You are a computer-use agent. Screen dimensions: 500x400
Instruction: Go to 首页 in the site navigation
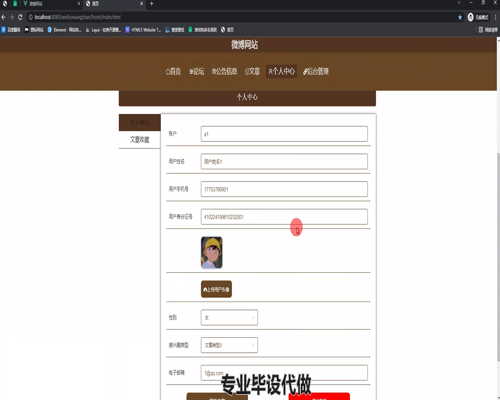(x=173, y=71)
